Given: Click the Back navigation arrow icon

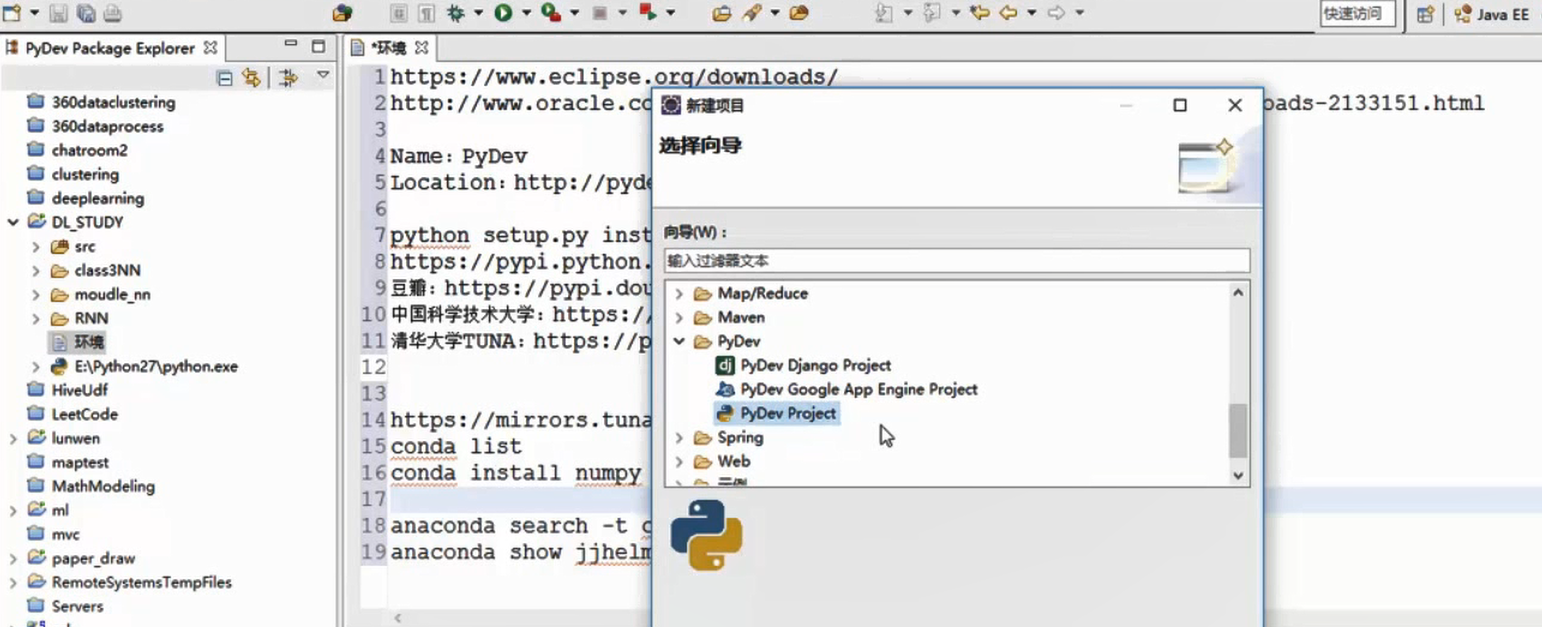Looking at the screenshot, I should pos(1008,13).
